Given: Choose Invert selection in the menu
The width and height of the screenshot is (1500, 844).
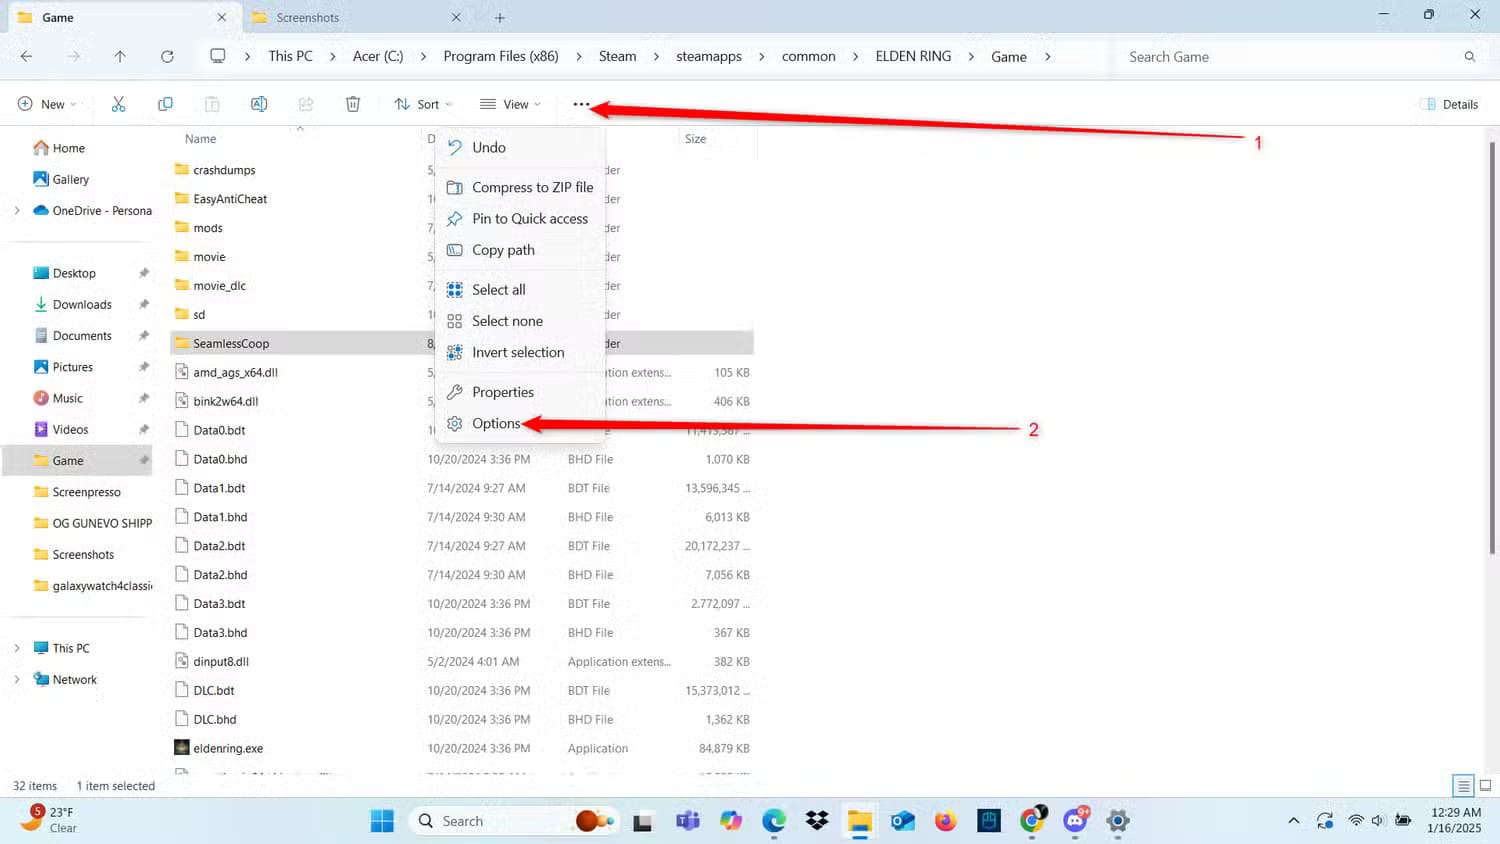Looking at the screenshot, I should (x=520, y=352).
